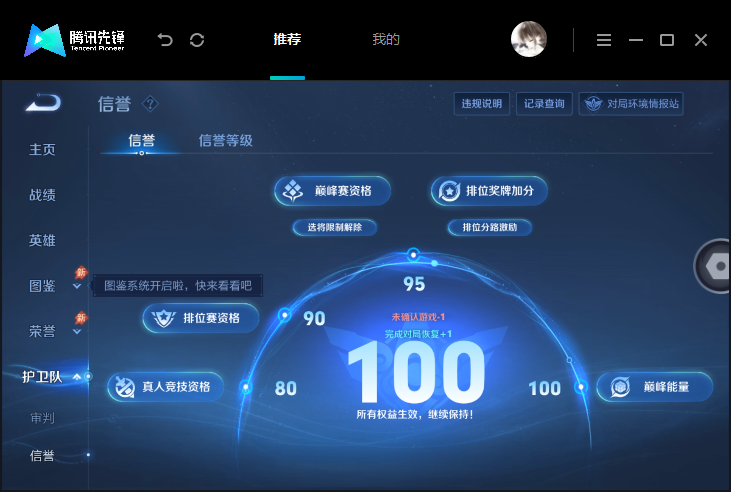Select the 信誉等级 sub-tab
731x492 pixels.
click(226, 140)
